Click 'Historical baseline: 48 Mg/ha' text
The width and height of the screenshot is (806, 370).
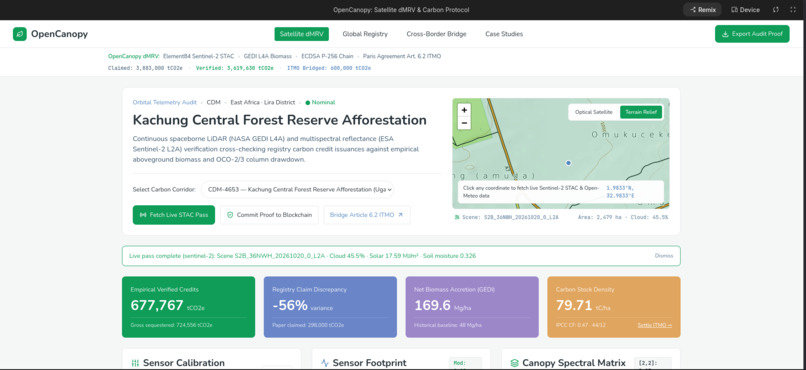coord(448,325)
